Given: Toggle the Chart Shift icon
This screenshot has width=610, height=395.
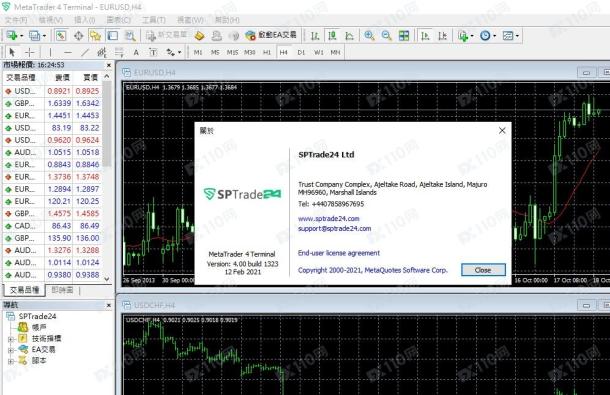Looking at the screenshot, I should (442, 36).
